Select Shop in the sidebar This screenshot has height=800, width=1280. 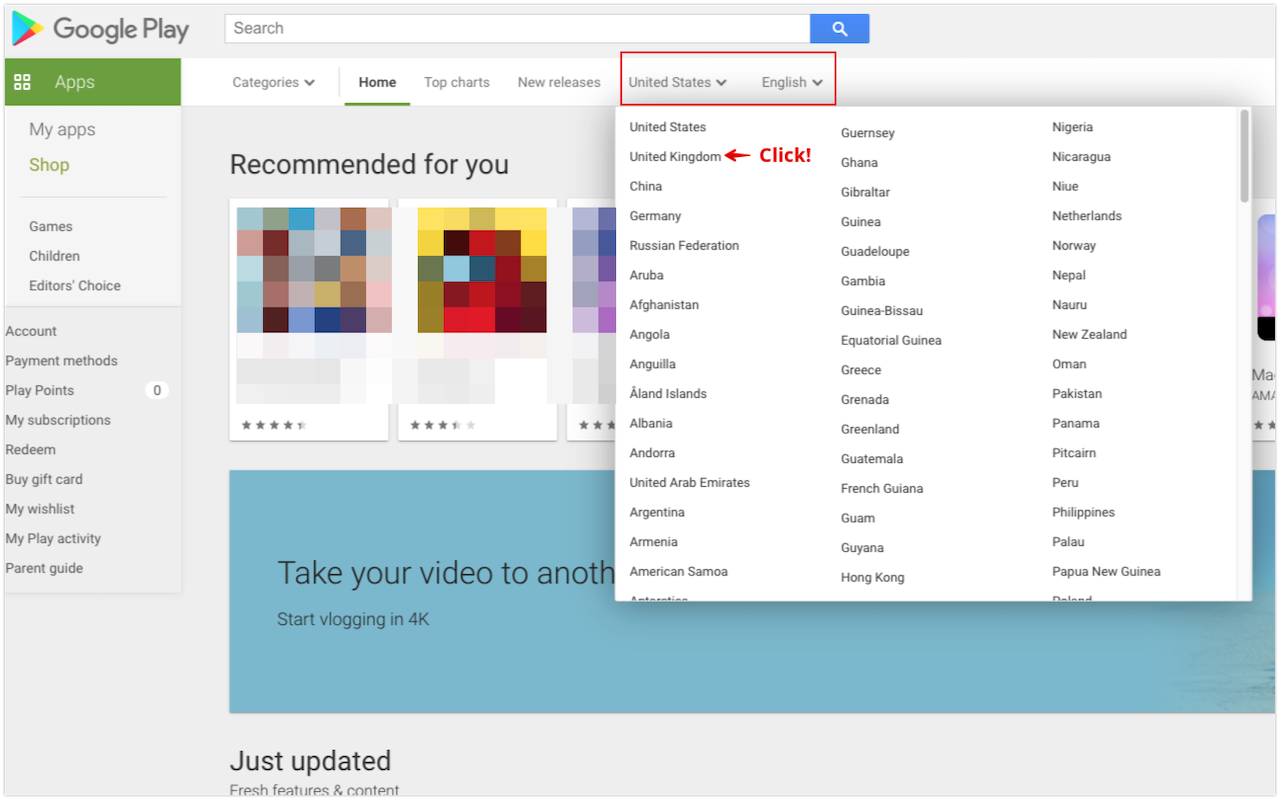pos(49,165)
